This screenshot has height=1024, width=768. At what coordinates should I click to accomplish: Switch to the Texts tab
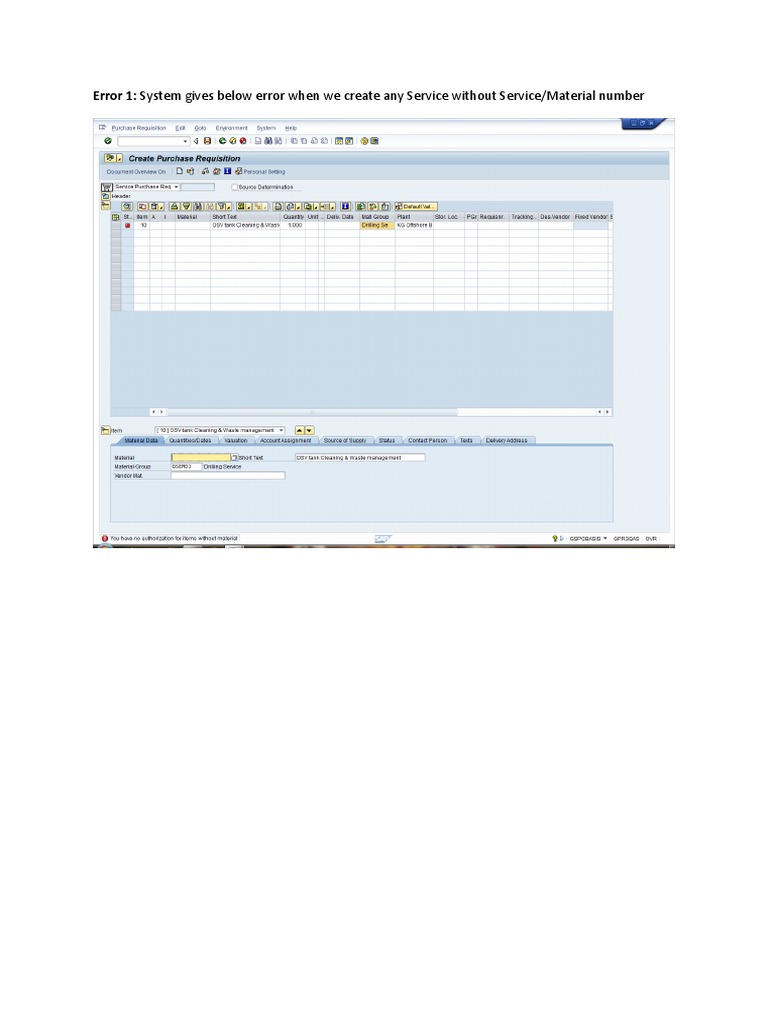tap(466, 440)
